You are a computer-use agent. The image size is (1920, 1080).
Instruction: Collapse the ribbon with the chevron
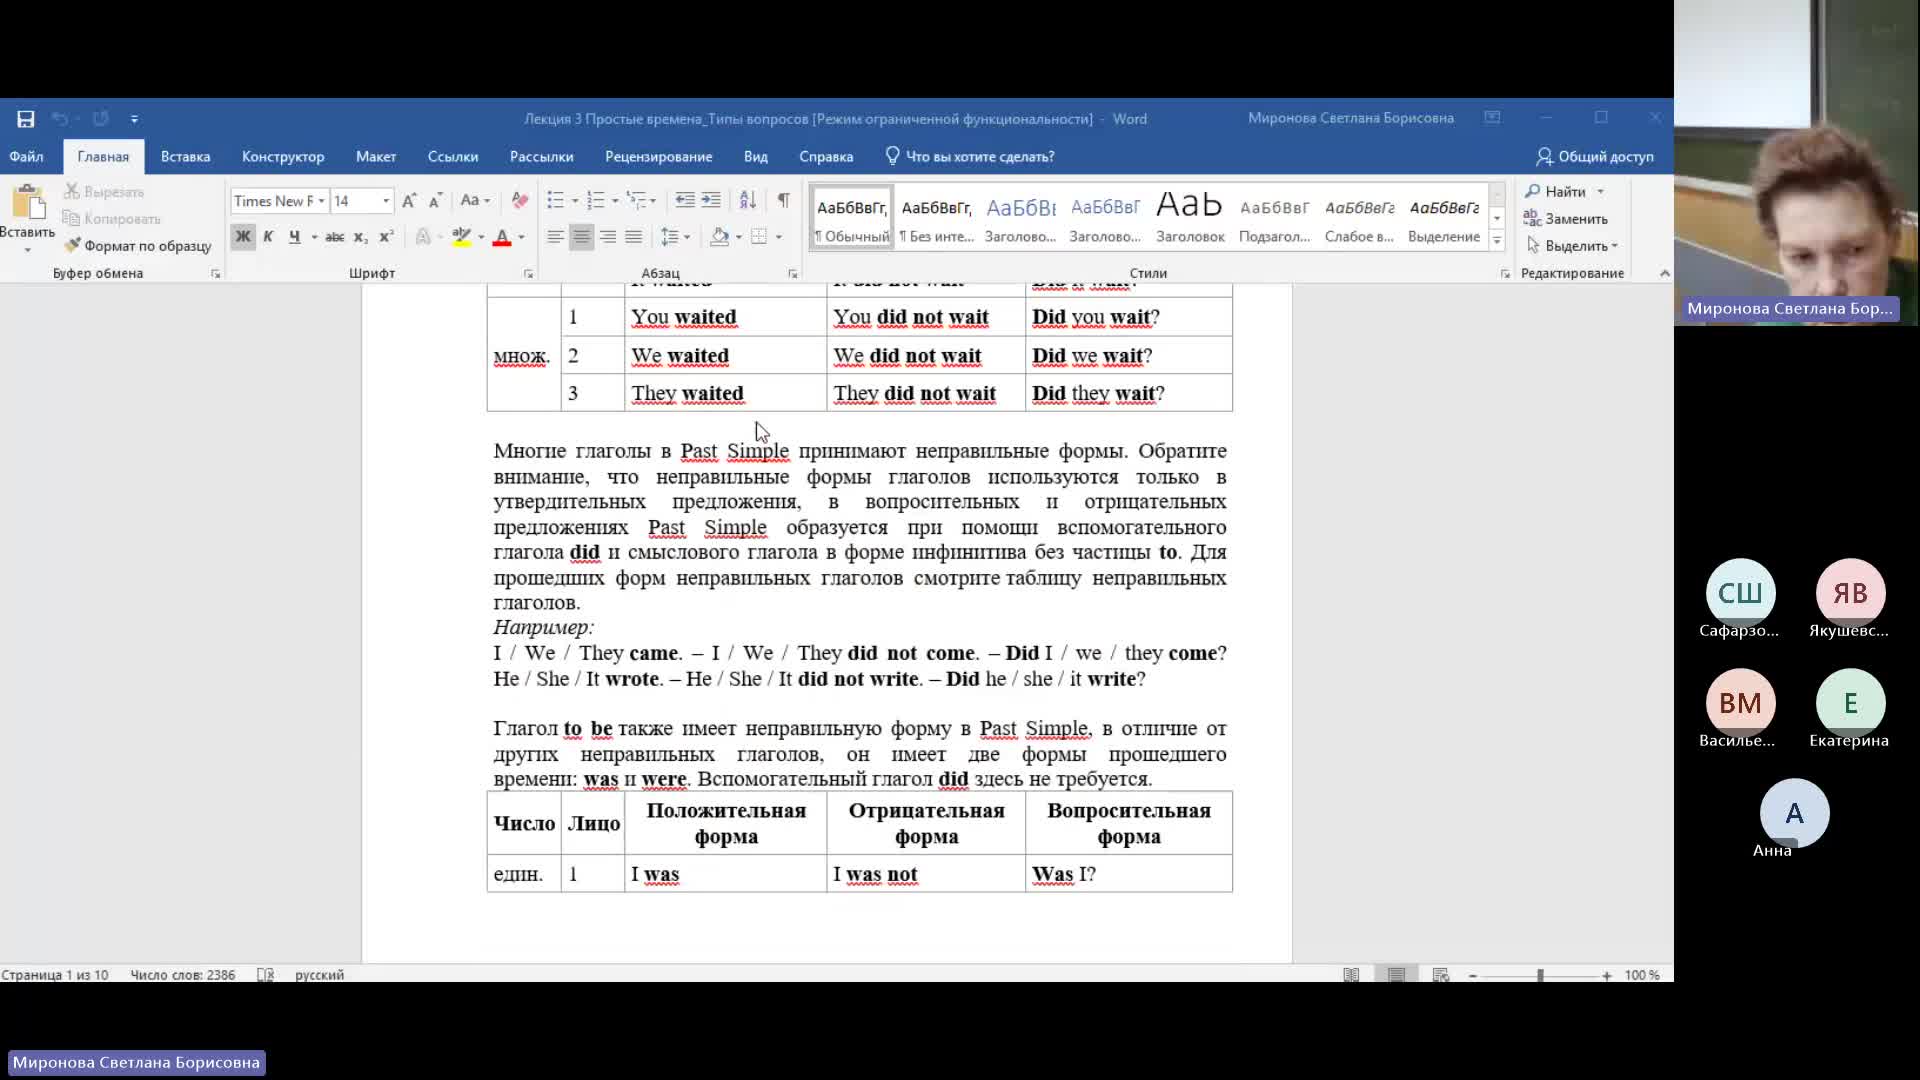[x=1664, y=273]
